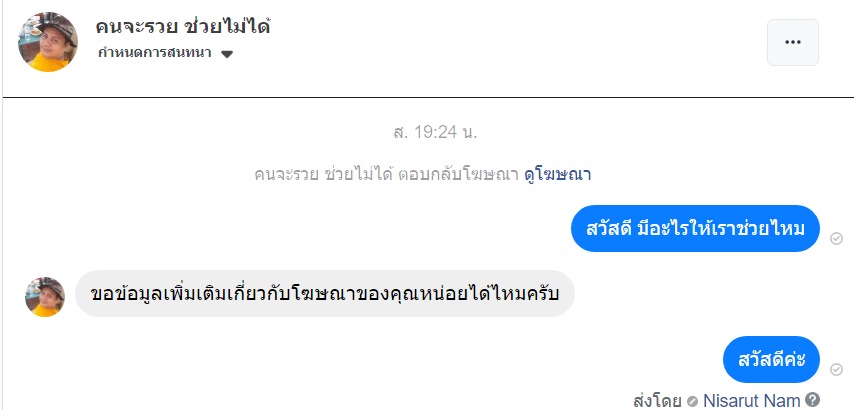The image size is (854, 410).
Task: Open large profile picture in header
Action: point(48,43)
